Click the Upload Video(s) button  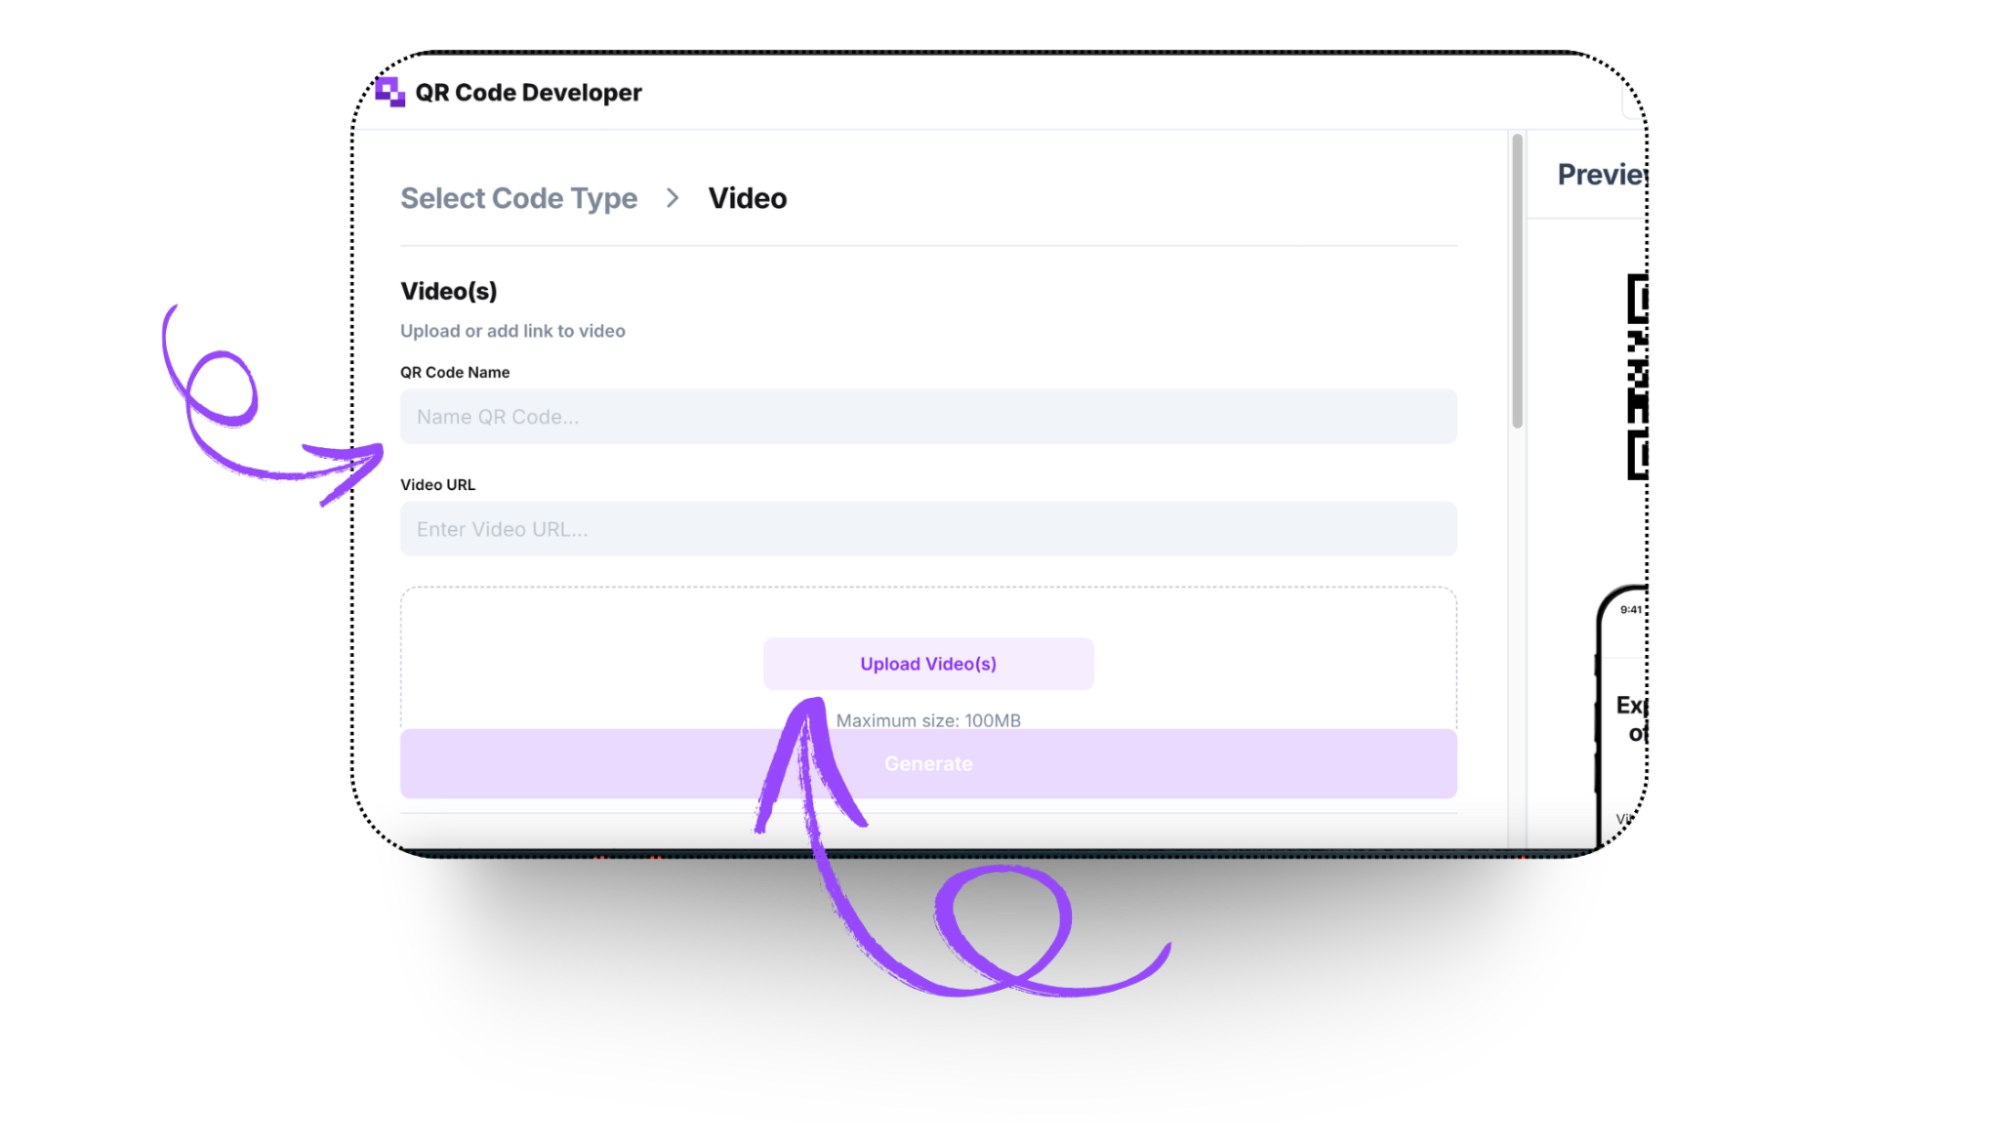pyautogui.click(x=928, y=664)
